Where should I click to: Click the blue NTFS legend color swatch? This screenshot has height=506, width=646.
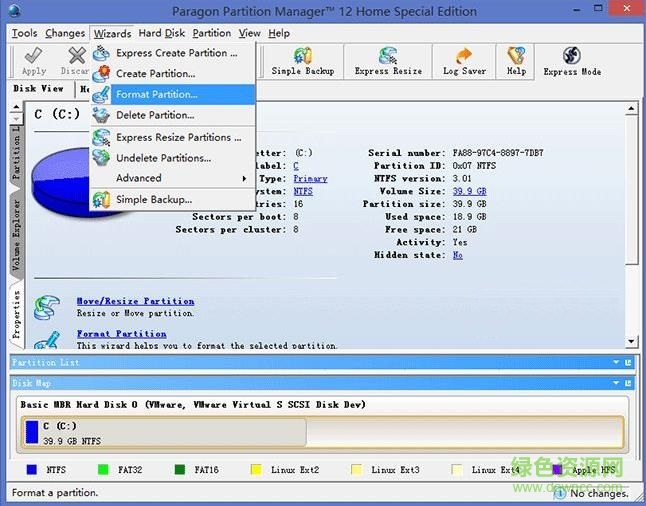[x=33, y=469]
